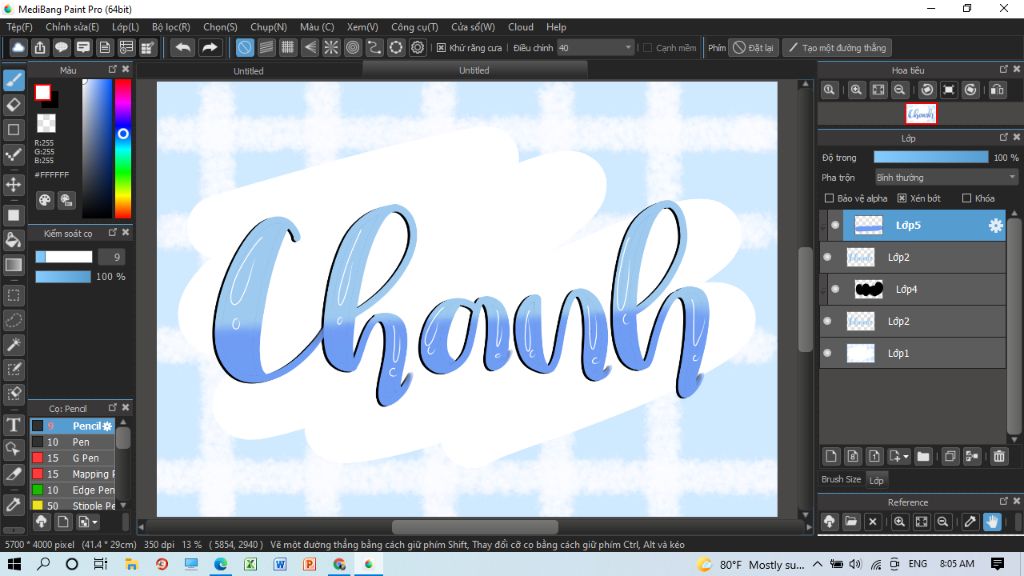Select the Move tool
The width and height of the screenshot is (1024, 576).
[x=14, y=185]
